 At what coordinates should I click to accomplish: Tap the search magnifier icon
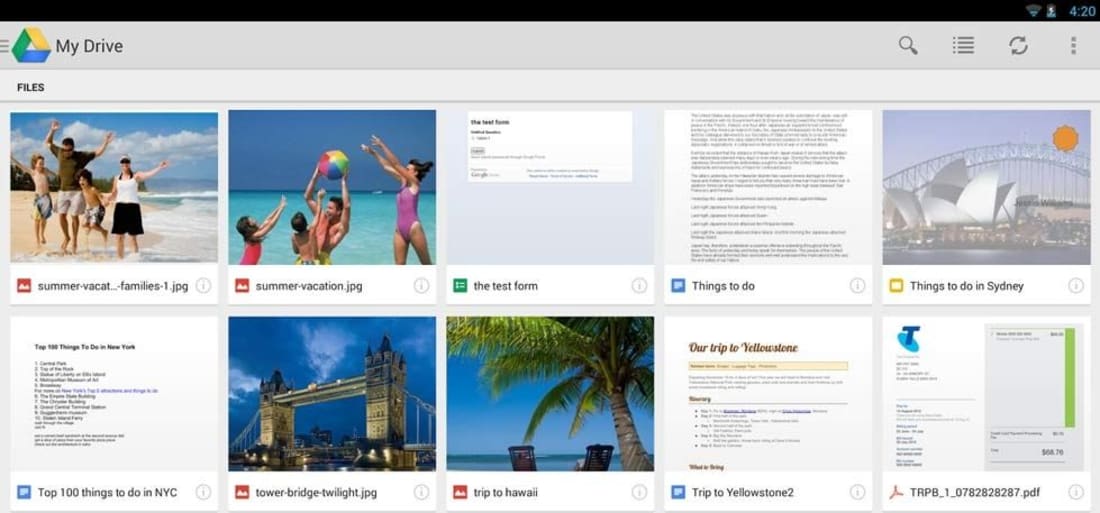908,46
